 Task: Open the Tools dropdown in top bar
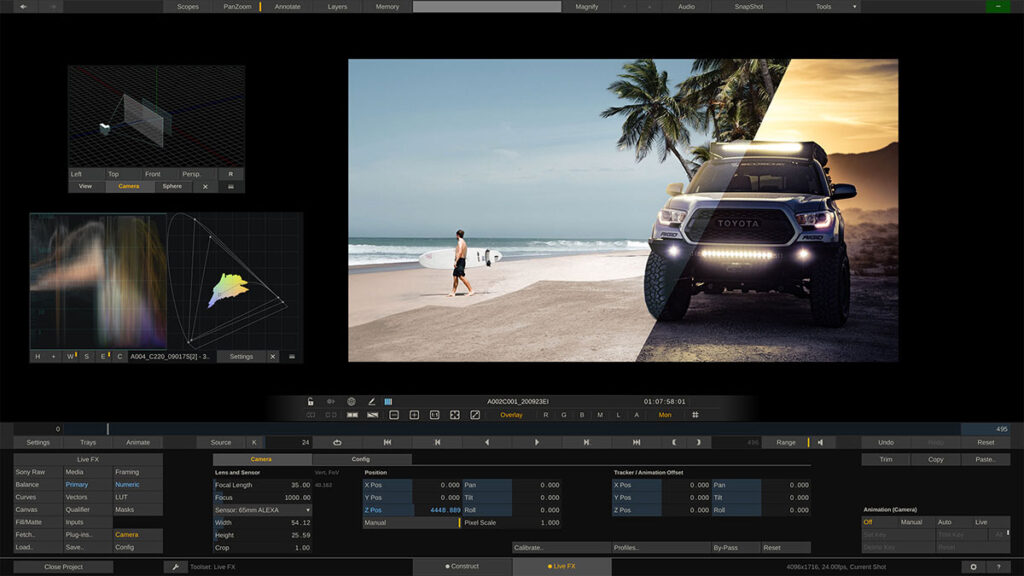[x=825, y=7]
